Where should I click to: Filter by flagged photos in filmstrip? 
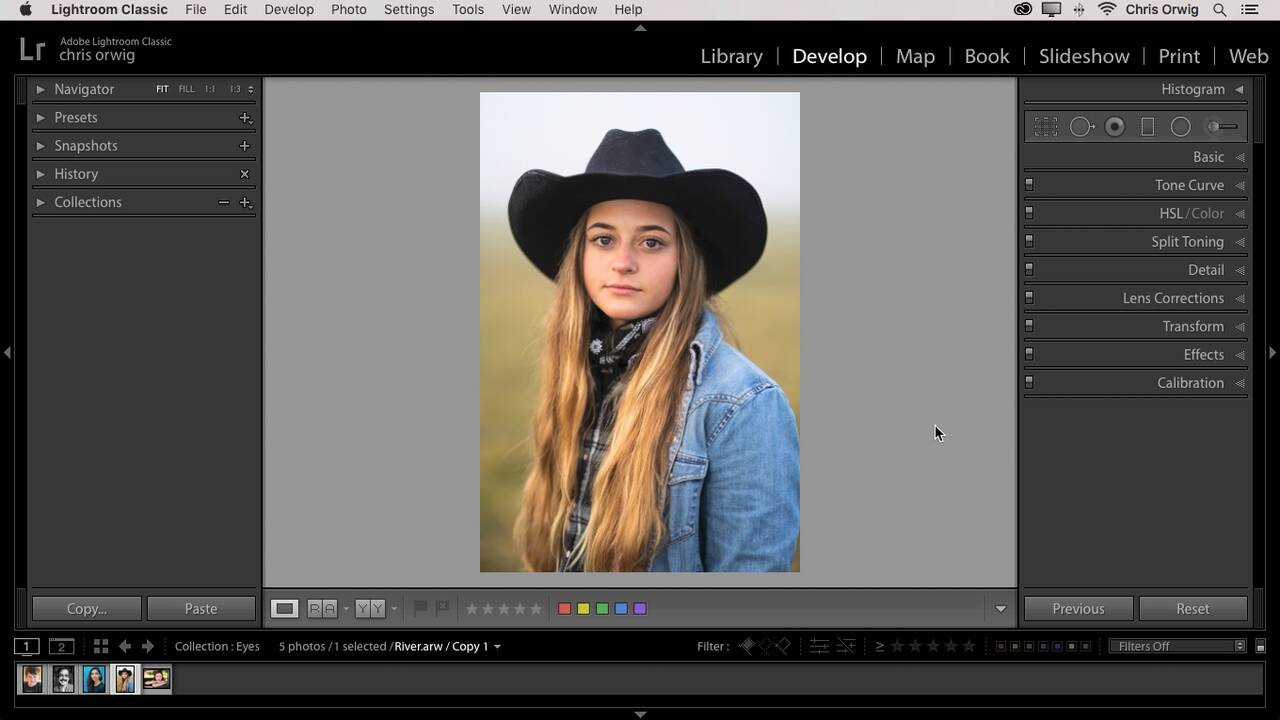[747, 646]
